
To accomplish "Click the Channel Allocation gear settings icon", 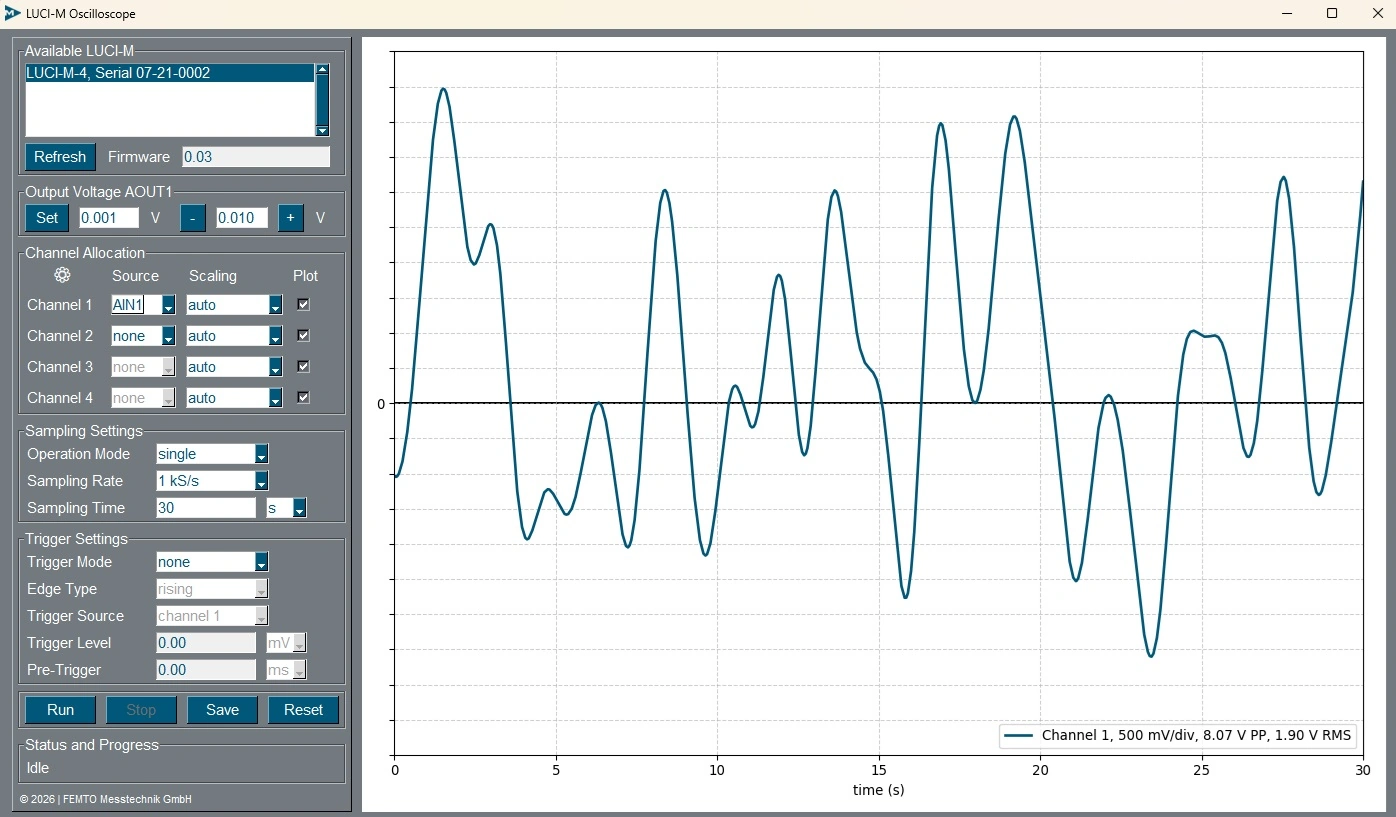I will 62,275.
